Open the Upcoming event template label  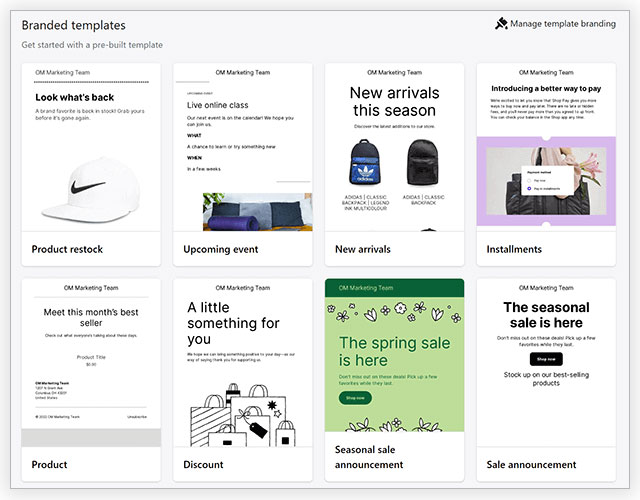[221, 249]
